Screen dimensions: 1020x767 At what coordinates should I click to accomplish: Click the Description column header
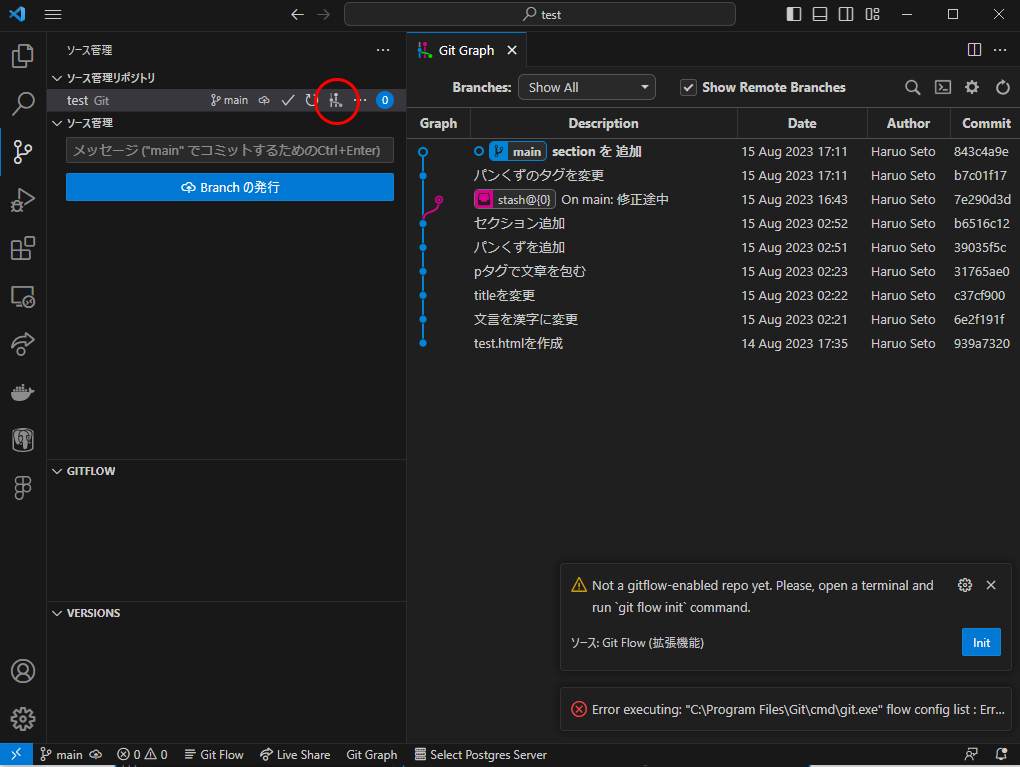point(604,123)
